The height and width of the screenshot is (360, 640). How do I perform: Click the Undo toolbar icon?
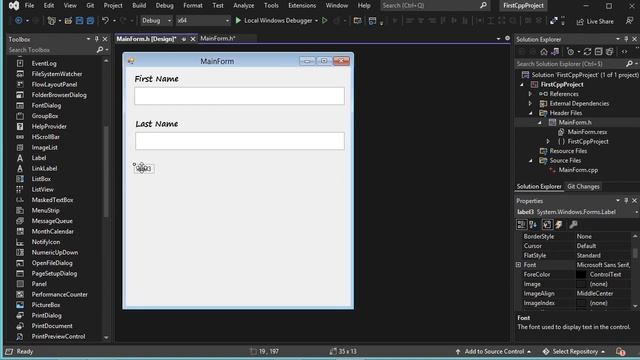pyautogui.click(x=105, y=20)
